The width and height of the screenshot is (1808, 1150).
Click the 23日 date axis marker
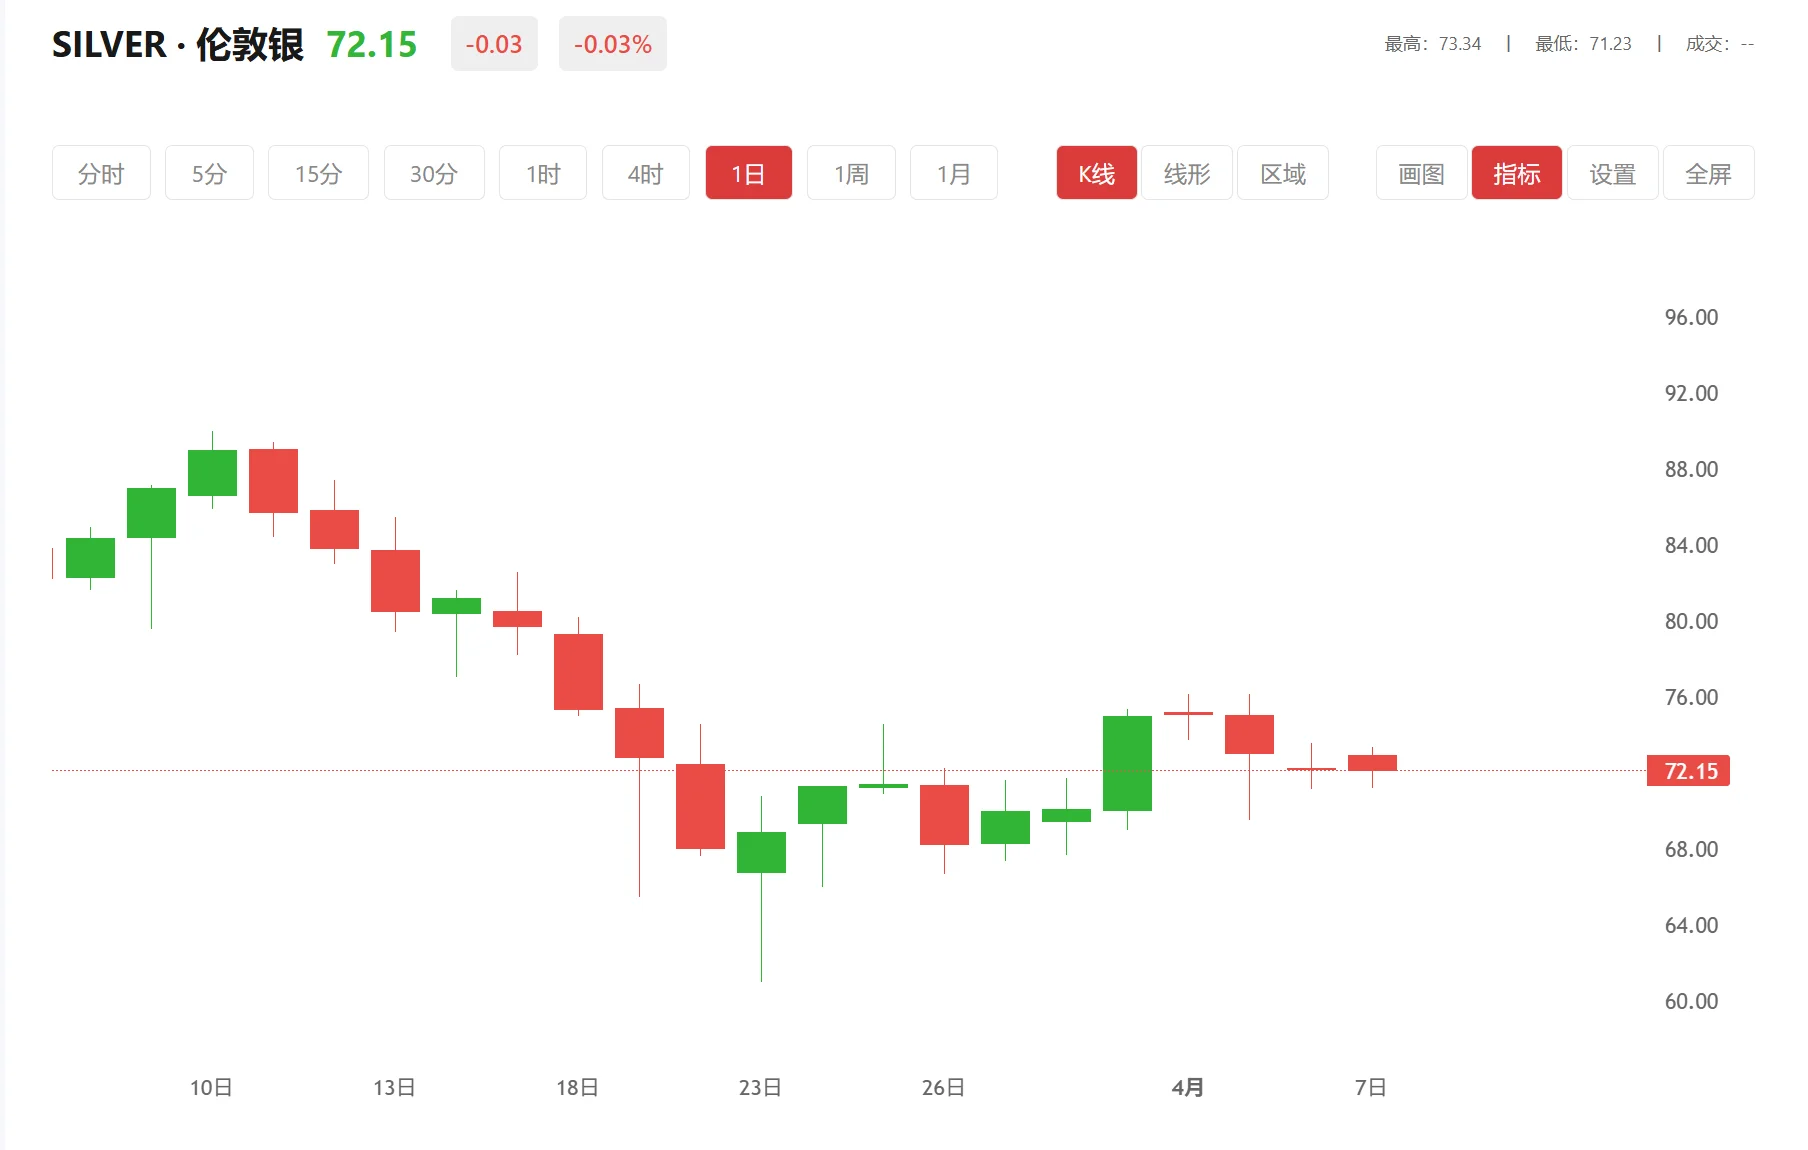coord(760,1087)
